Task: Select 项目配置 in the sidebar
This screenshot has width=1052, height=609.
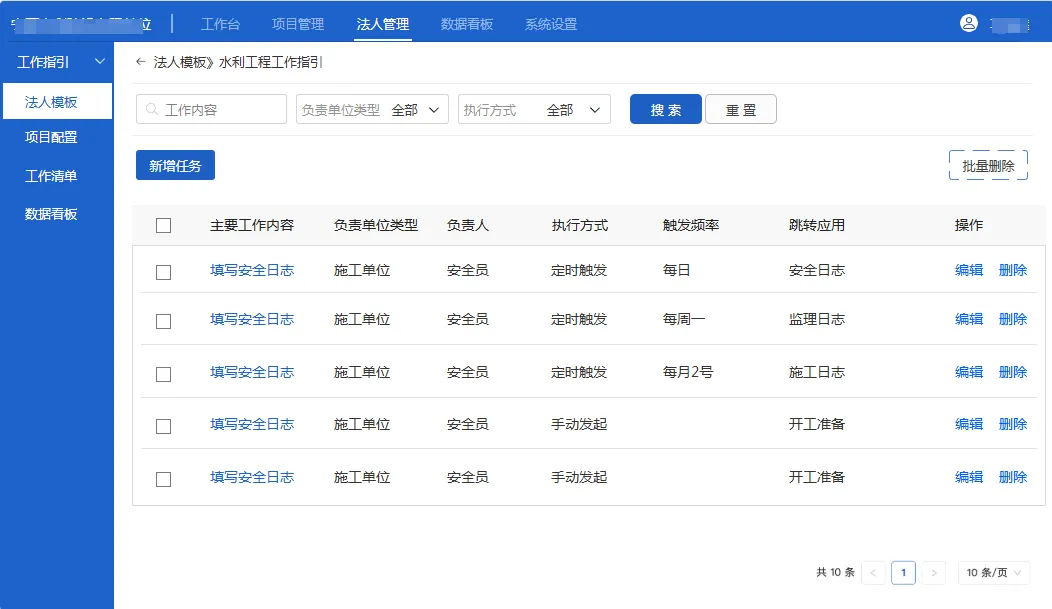Action: tap(51, 137)
